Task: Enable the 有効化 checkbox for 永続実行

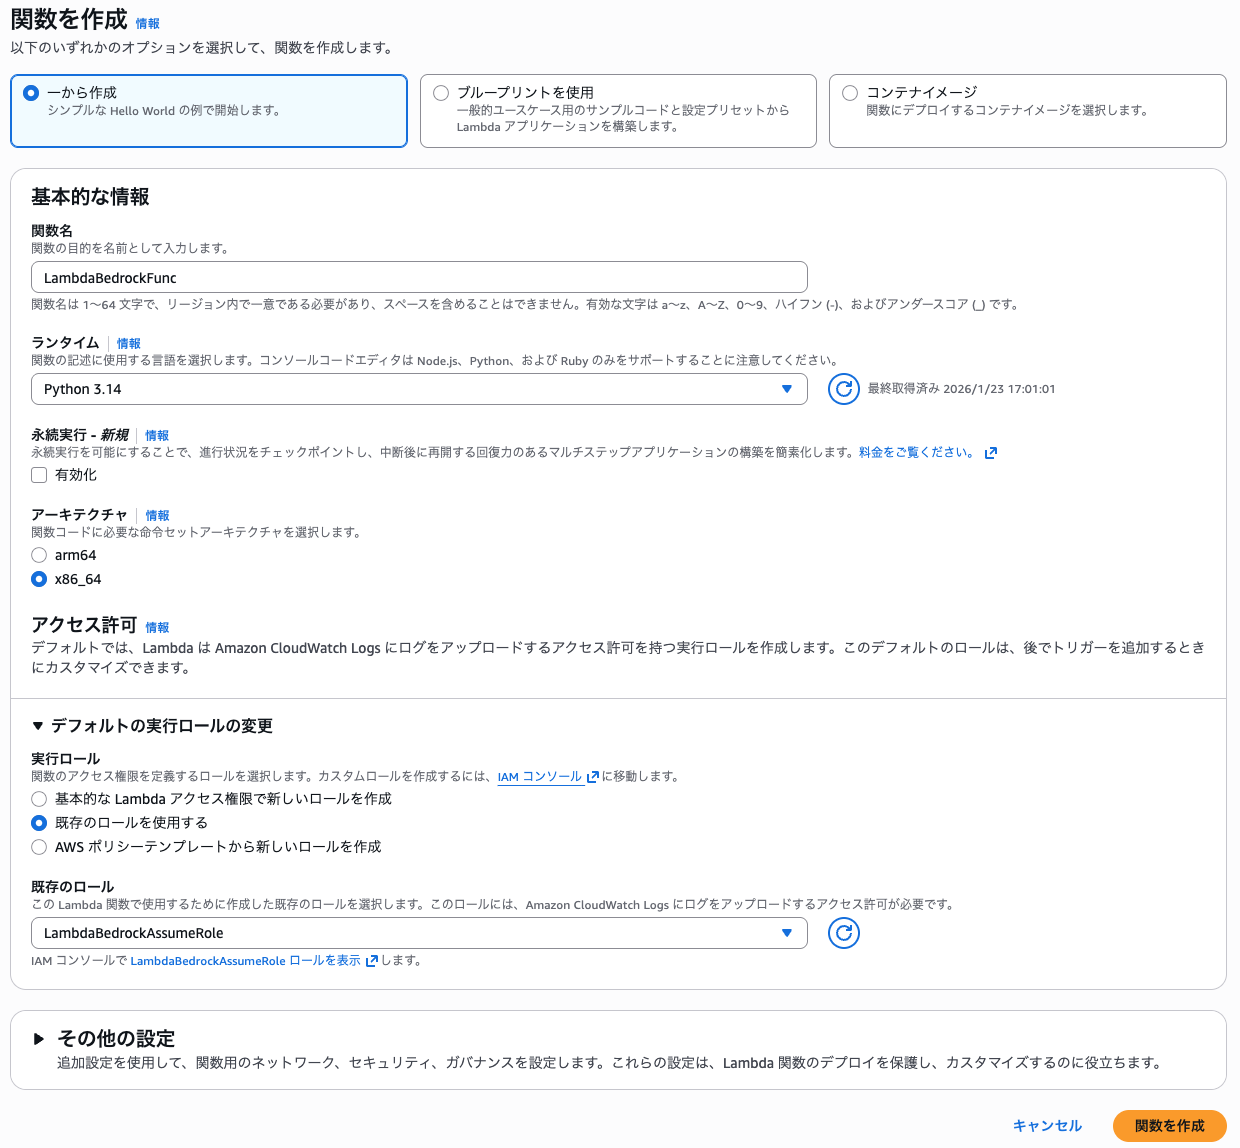Action: point(38,475)
